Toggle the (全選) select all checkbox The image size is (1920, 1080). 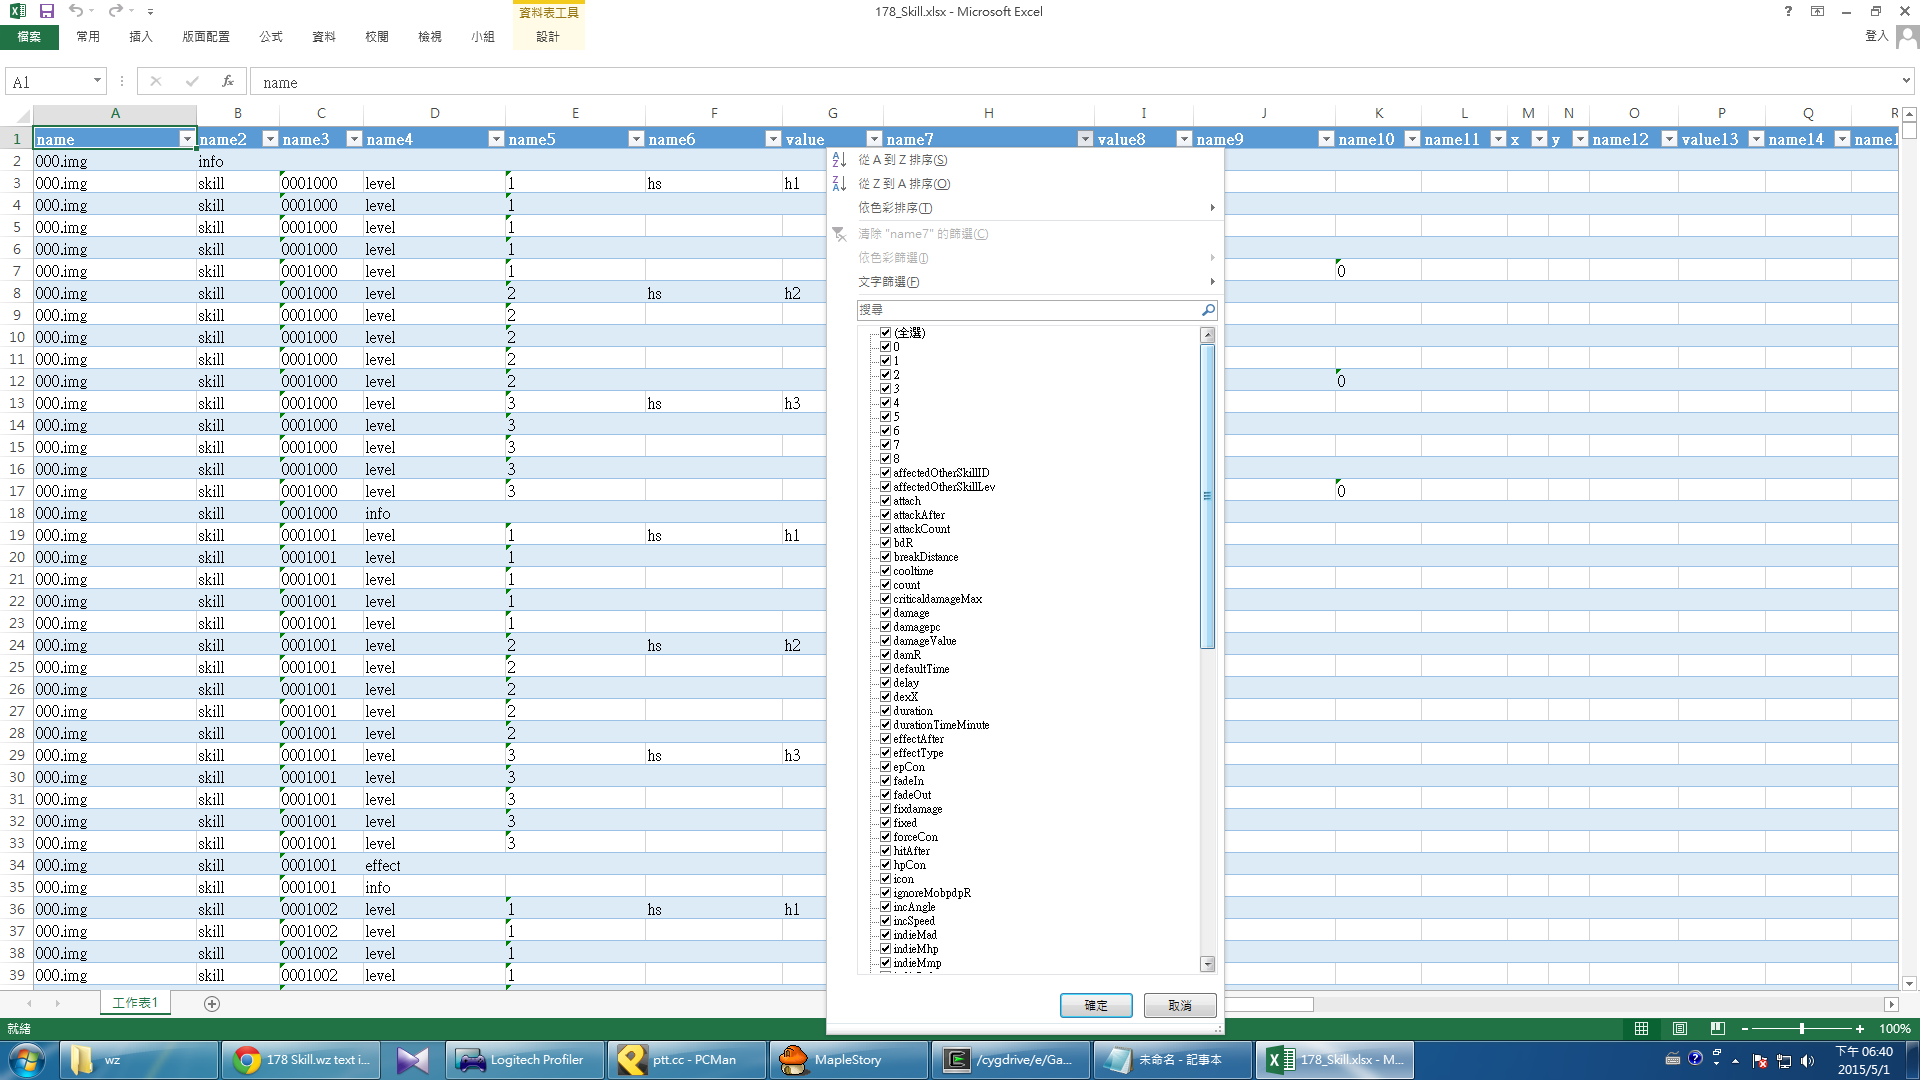click(x=885, y=333)
